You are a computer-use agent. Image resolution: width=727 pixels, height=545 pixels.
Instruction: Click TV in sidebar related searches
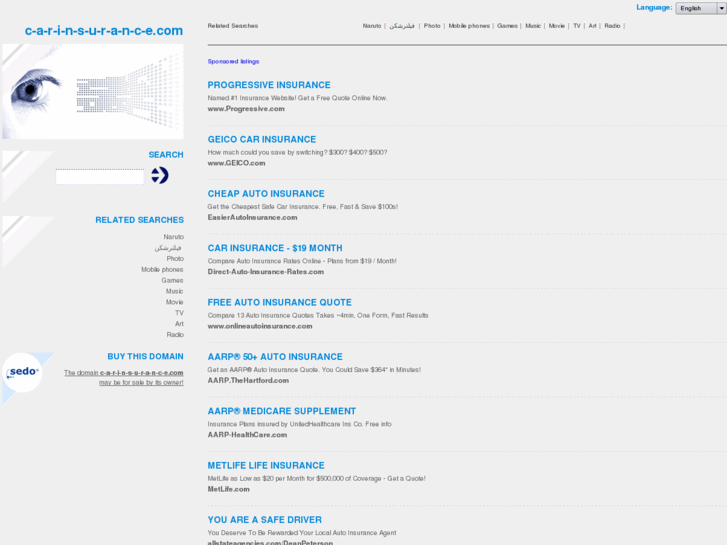(179, 313)
